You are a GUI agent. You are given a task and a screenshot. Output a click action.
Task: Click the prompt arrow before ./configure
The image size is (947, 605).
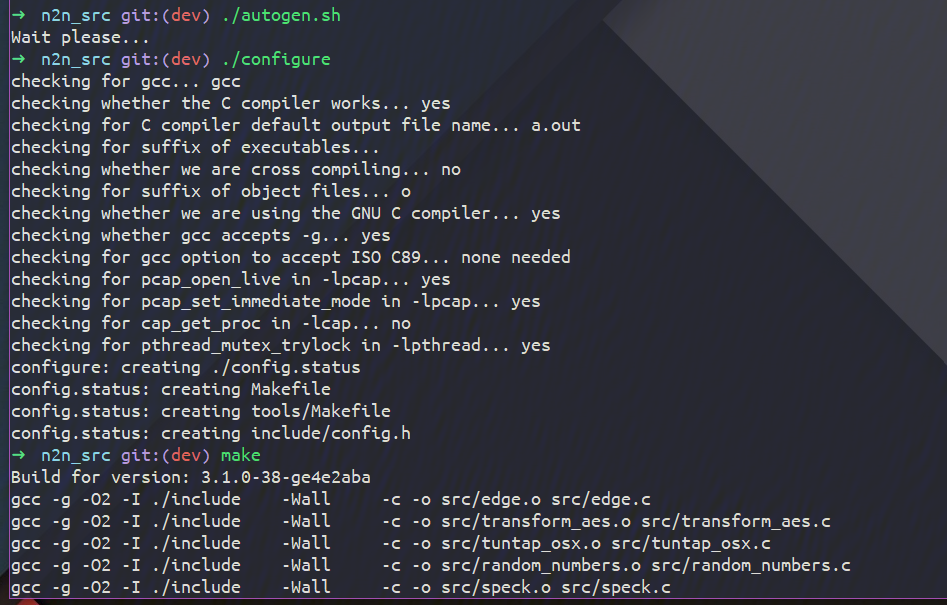pyautogui.click(x=19, y=59)
